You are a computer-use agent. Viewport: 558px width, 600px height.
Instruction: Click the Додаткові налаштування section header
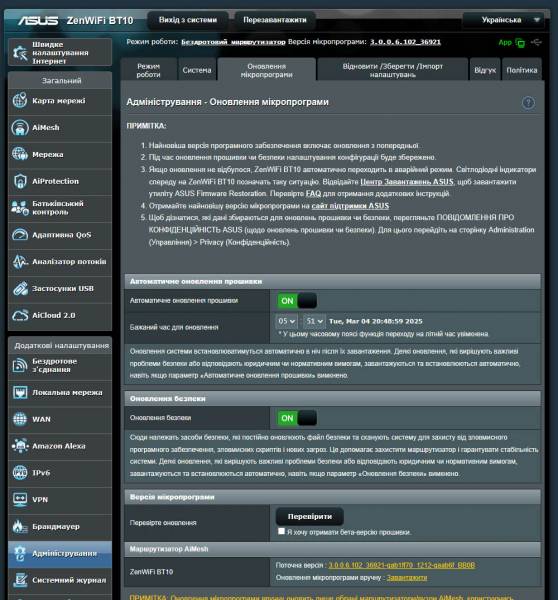click(x=60, y=345)
